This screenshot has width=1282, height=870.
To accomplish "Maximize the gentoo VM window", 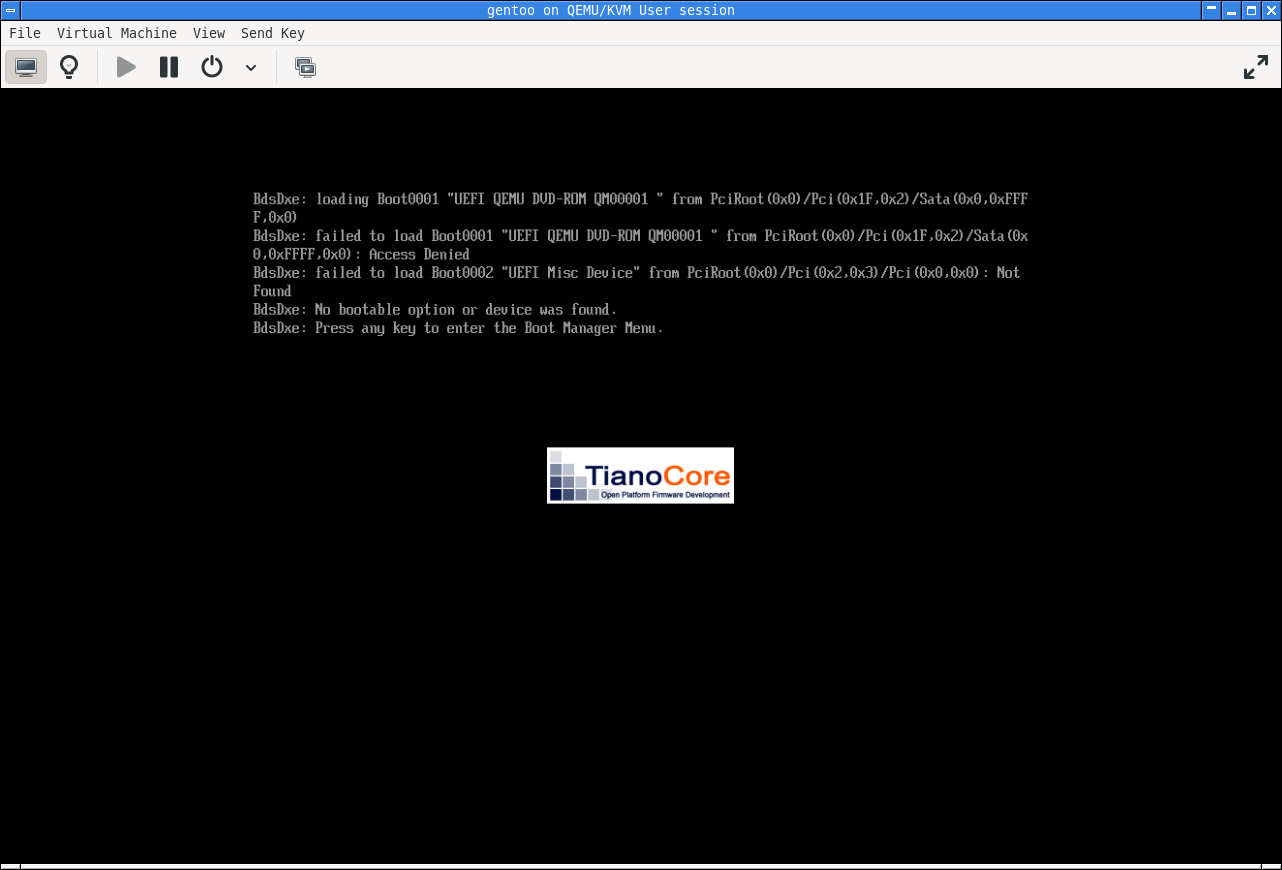I will pyautogui.click(x=1250, y=10).
